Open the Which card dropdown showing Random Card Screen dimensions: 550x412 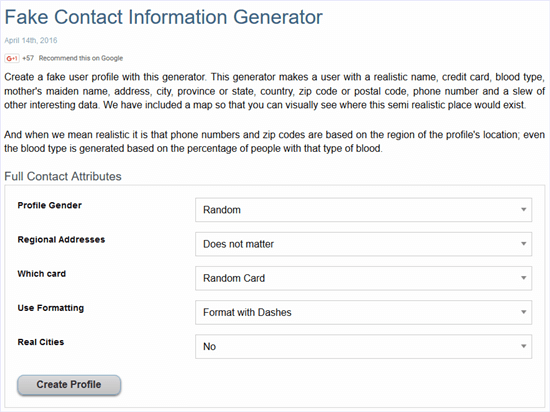(x=363, y=278)
